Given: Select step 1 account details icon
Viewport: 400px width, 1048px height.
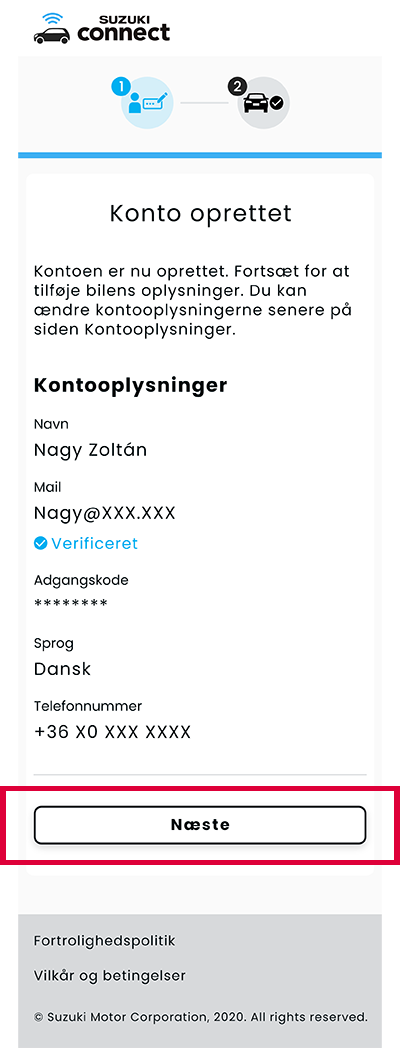Looking at the screenshot, I should tap(147, 103).
